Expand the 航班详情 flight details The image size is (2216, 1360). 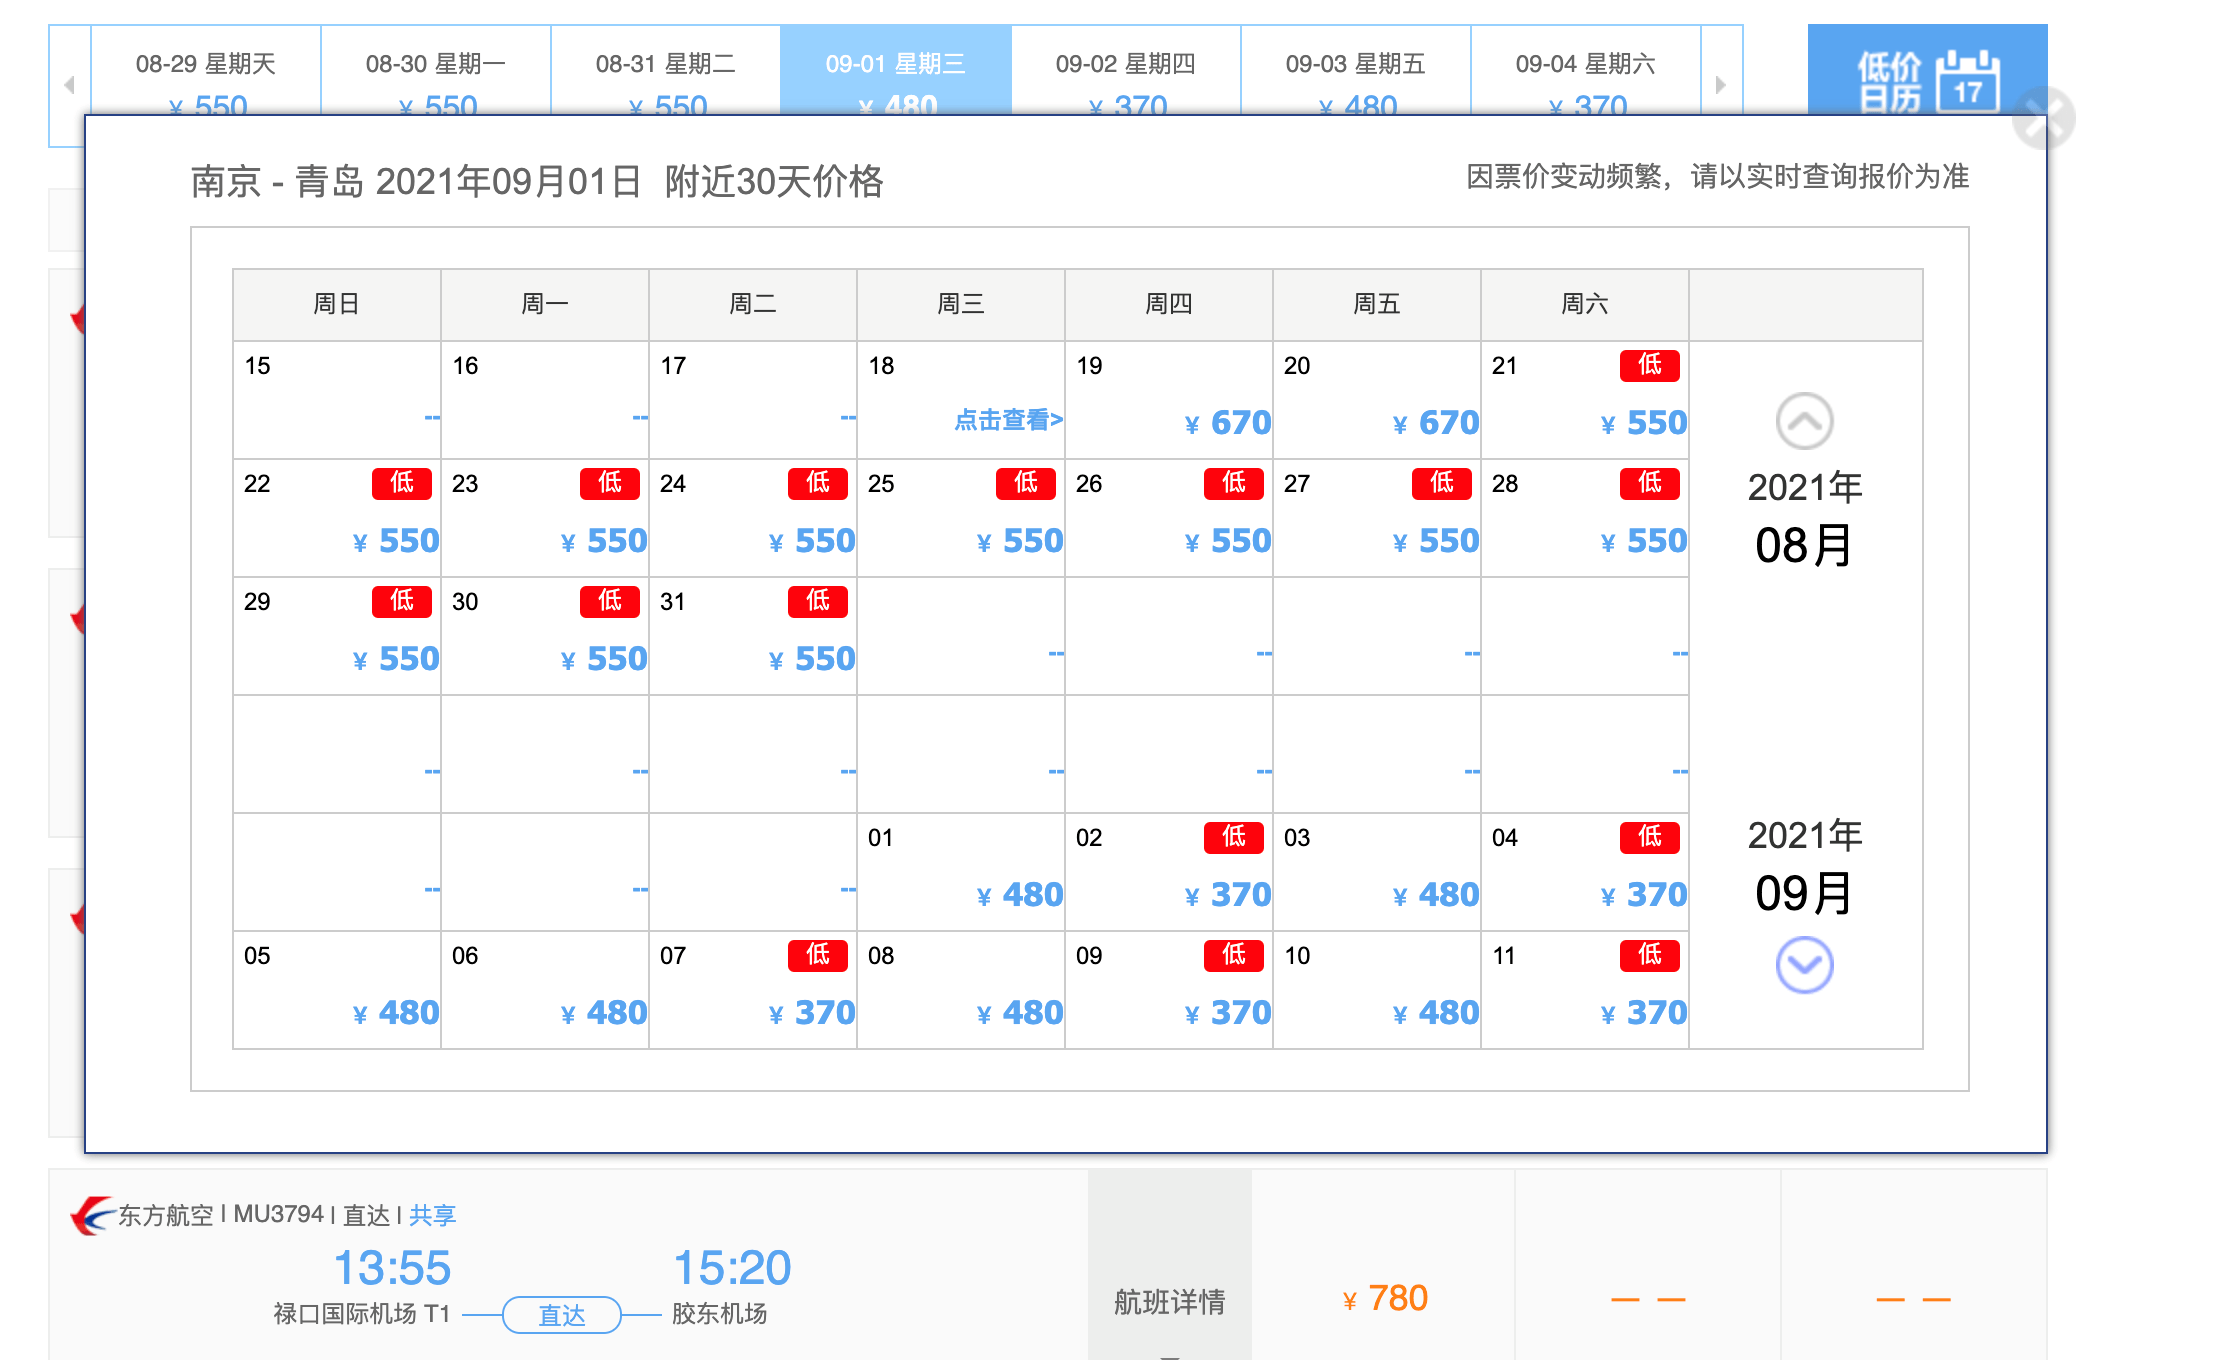[1169, 1301]
